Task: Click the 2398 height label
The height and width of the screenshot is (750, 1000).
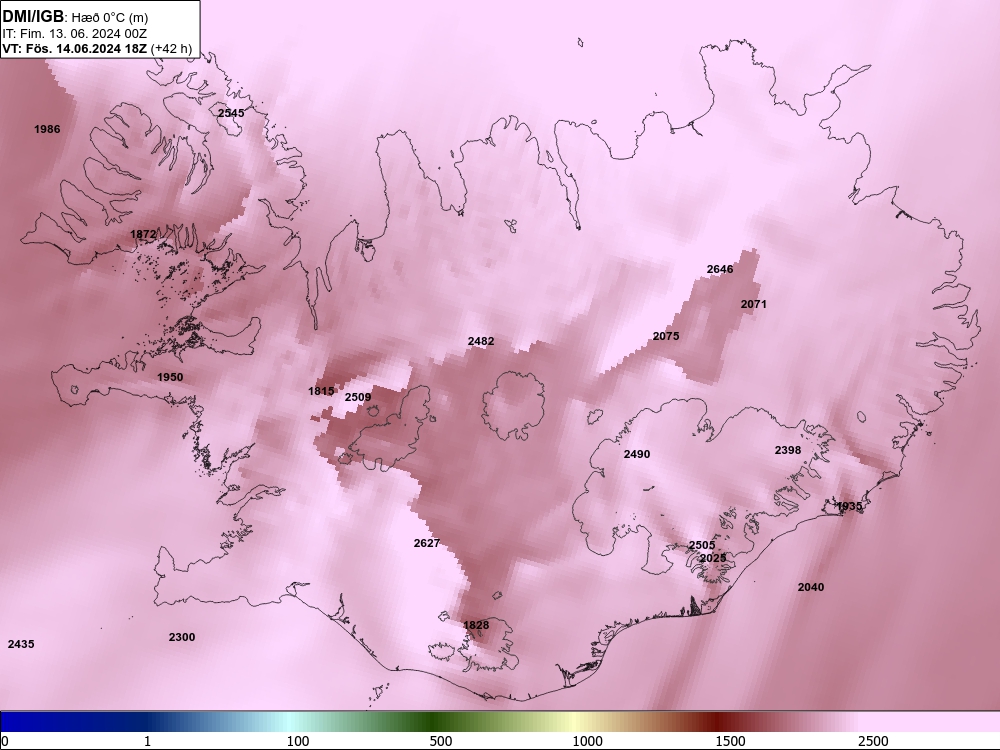Action: (x=788, y=450)
